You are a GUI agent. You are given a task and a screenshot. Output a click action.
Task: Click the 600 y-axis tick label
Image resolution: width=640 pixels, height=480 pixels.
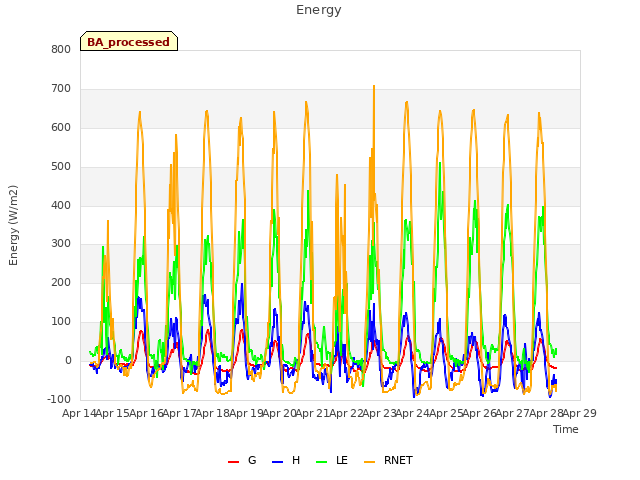point(61,128)
